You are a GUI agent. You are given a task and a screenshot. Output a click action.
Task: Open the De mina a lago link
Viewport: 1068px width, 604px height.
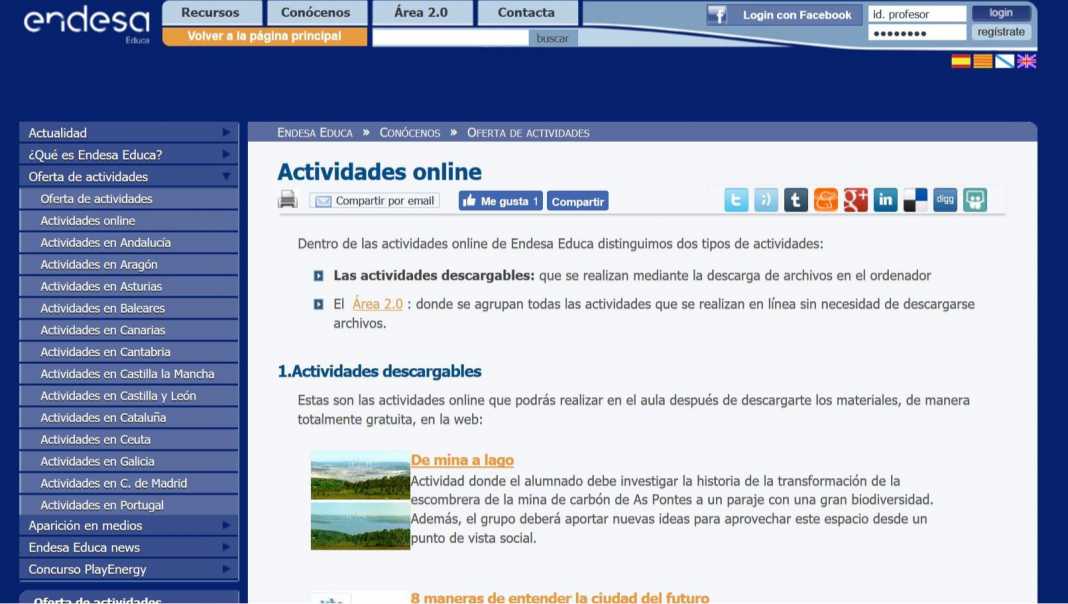[462, 460]
